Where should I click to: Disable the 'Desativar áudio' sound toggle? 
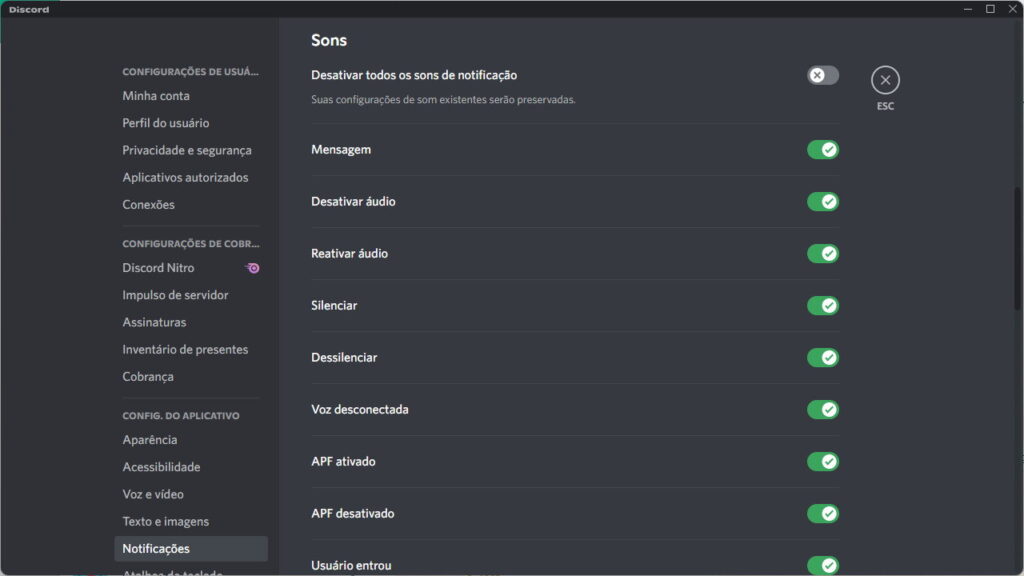point(822,202)
